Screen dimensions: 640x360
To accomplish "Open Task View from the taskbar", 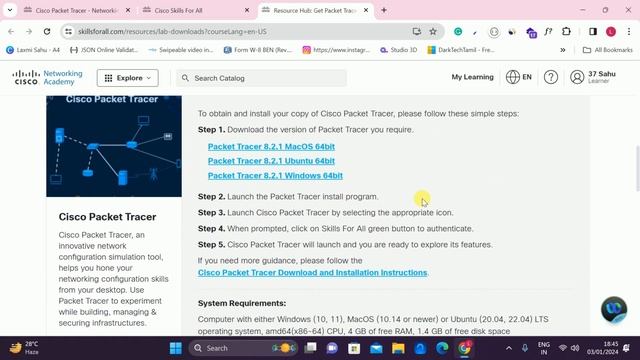I will [x=311, y=348].
